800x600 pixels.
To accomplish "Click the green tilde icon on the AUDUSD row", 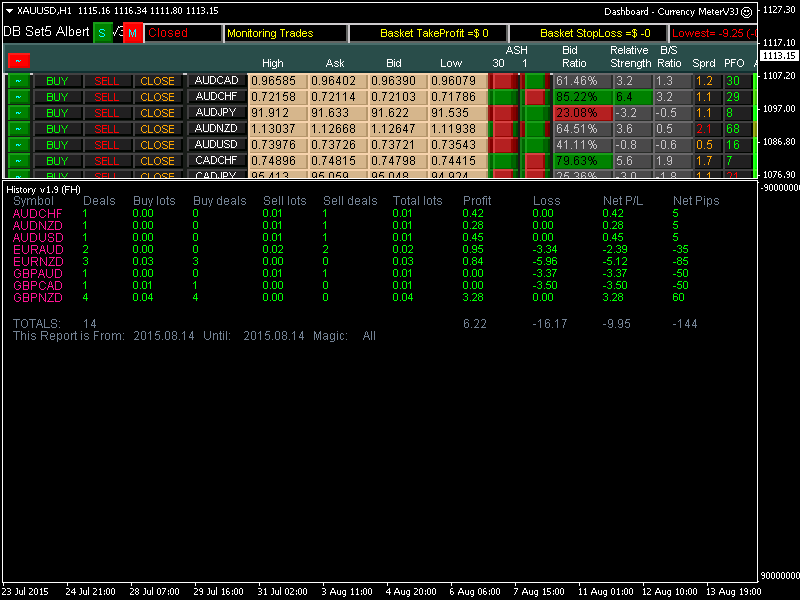I will coord(19,145).
